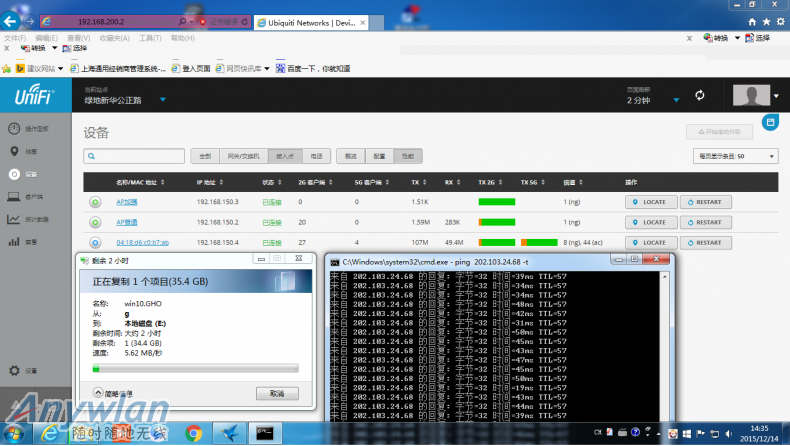Open the statistics line-chart icon in sidebar
Screen dimensions: 790x446
pos(14,219)
